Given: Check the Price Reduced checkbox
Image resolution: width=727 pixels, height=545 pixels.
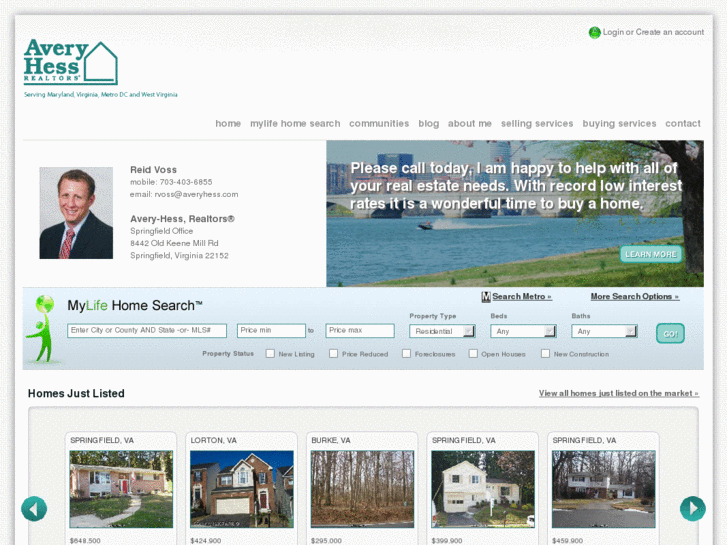Looking at the screenshot, I should (x=333, y=353).
